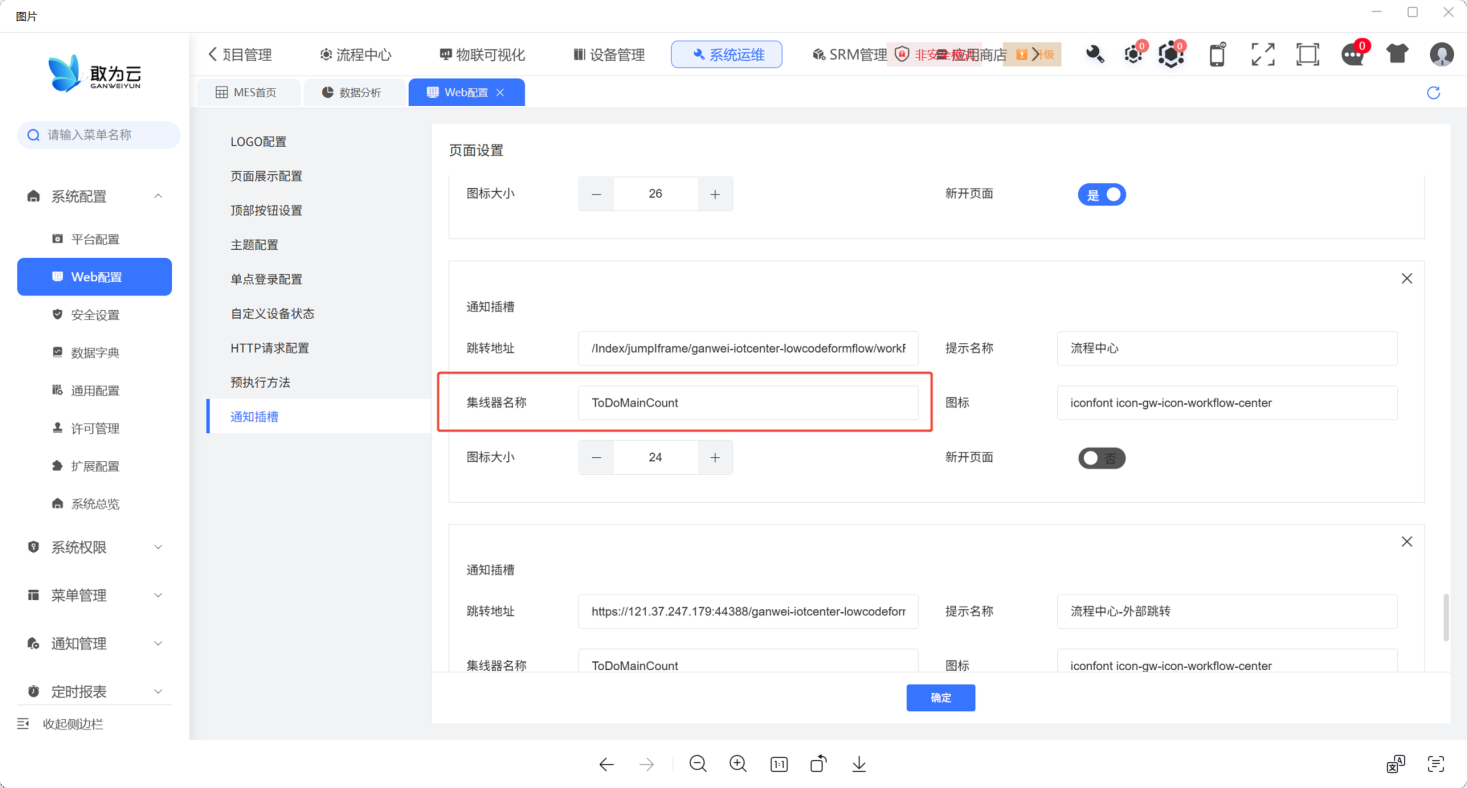Click 收起侧边栏 to collapse the sidebar
The image size is (1467, 788).
61,724
